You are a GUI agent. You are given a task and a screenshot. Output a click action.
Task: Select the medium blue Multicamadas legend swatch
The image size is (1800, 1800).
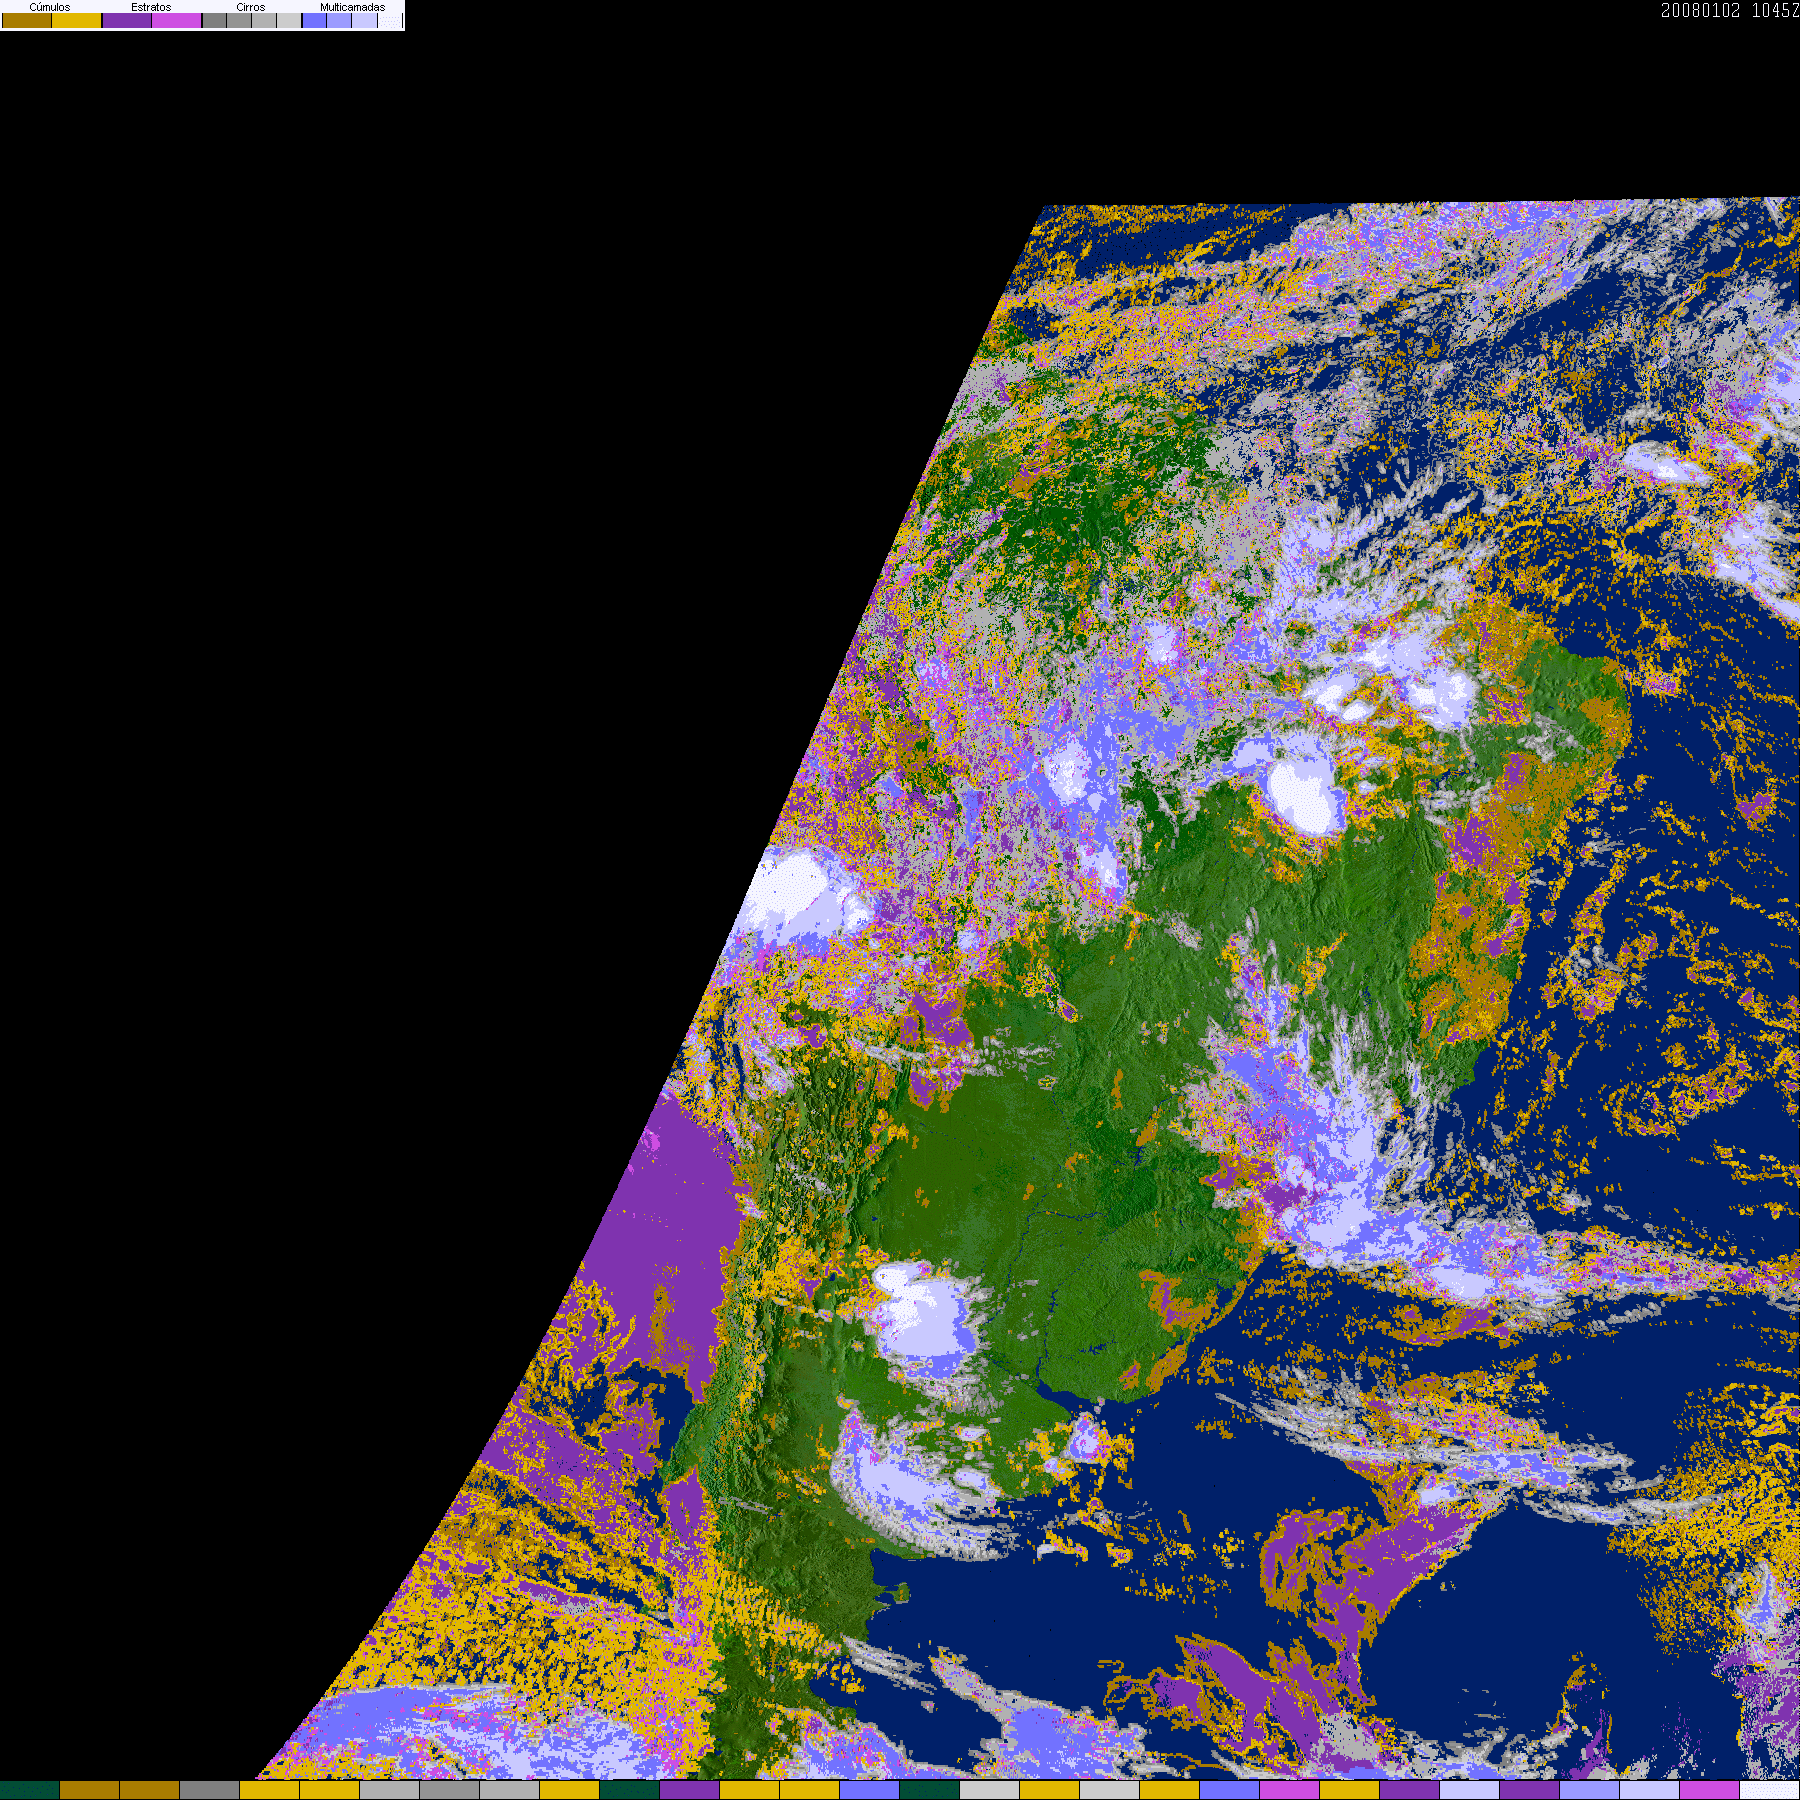pos(340,21)
